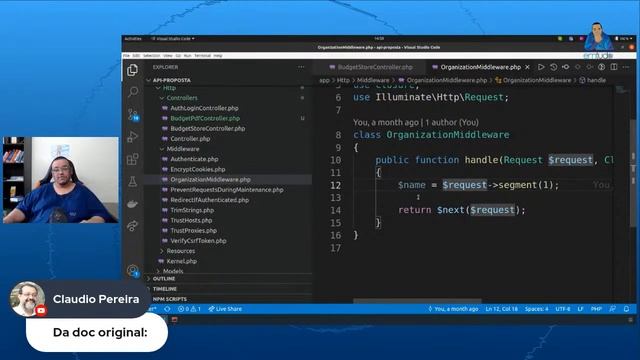This screenshot has height=360, width=640.
Task: Open errors and warnings count in status bar
Action: click(x=189, y=309)
